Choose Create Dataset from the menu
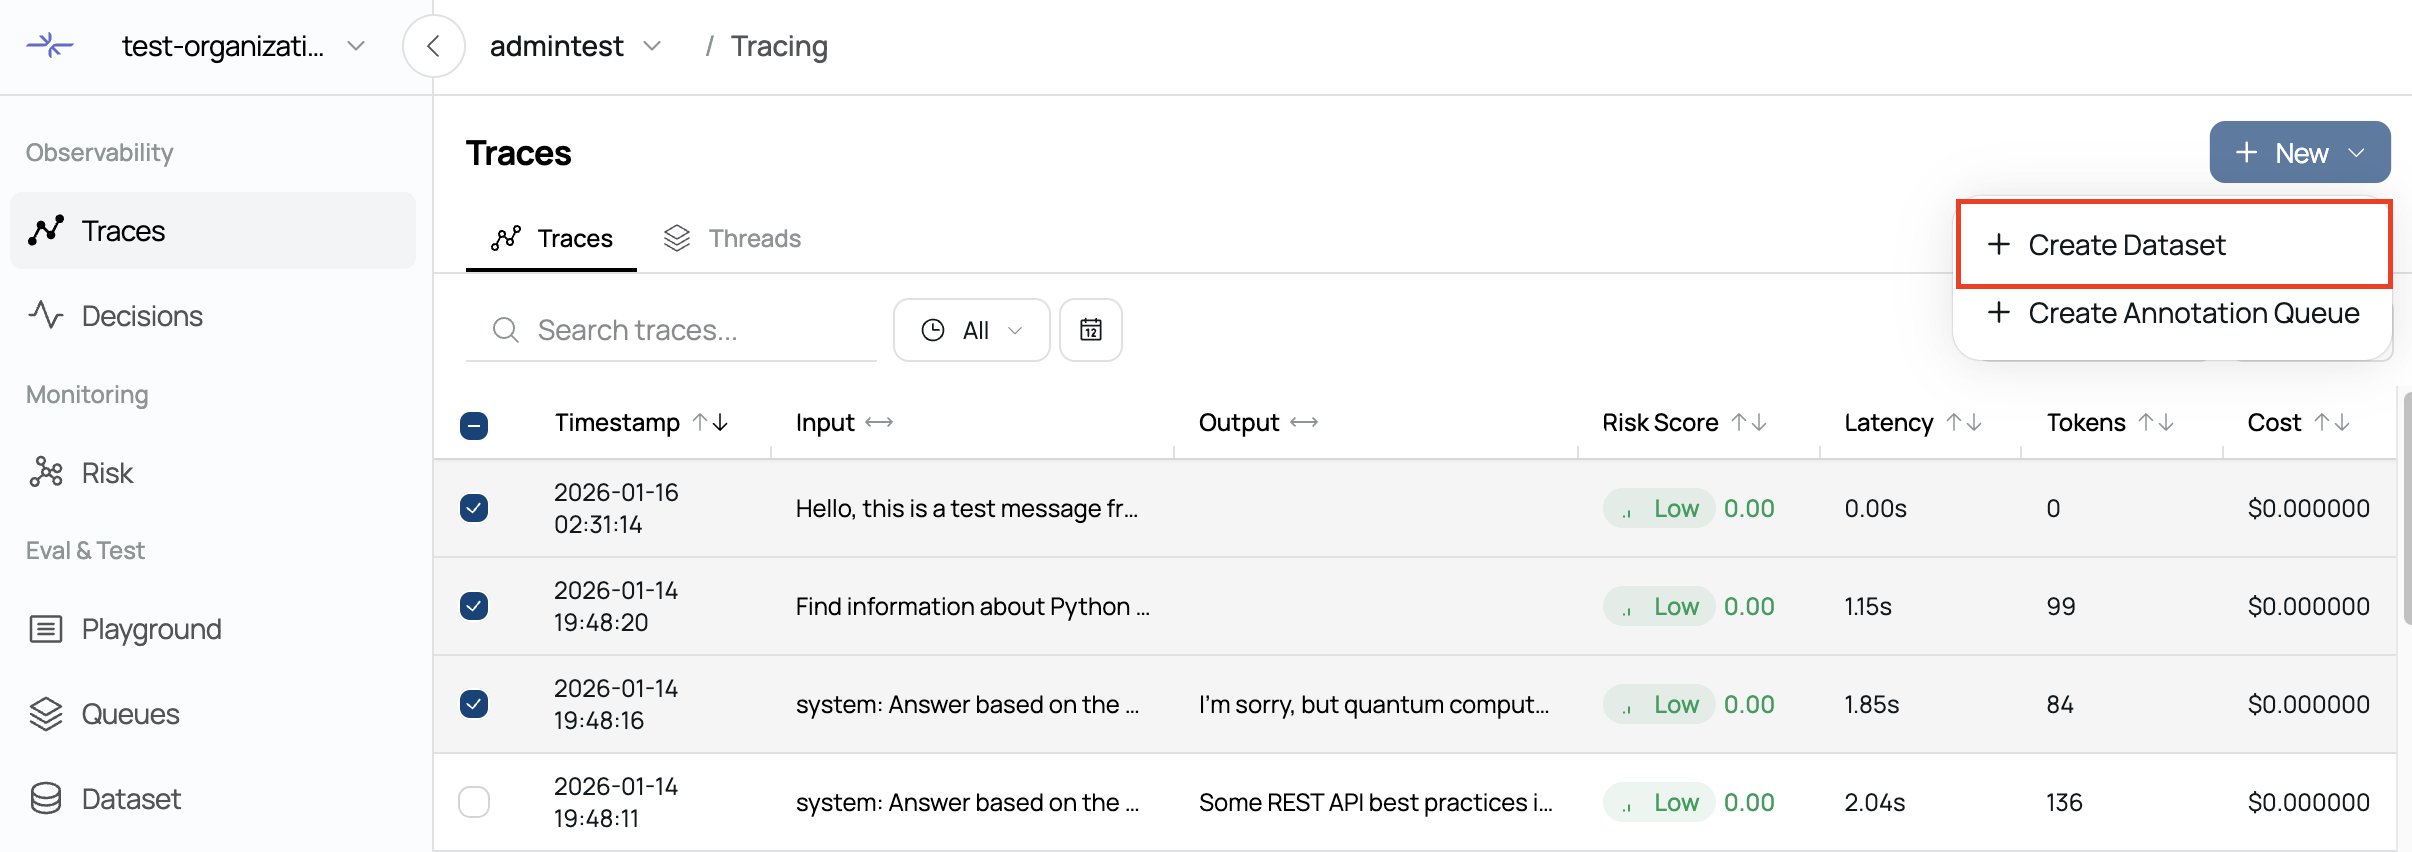The width and height of the screenshot is (2412, 852). [2126, 245]
